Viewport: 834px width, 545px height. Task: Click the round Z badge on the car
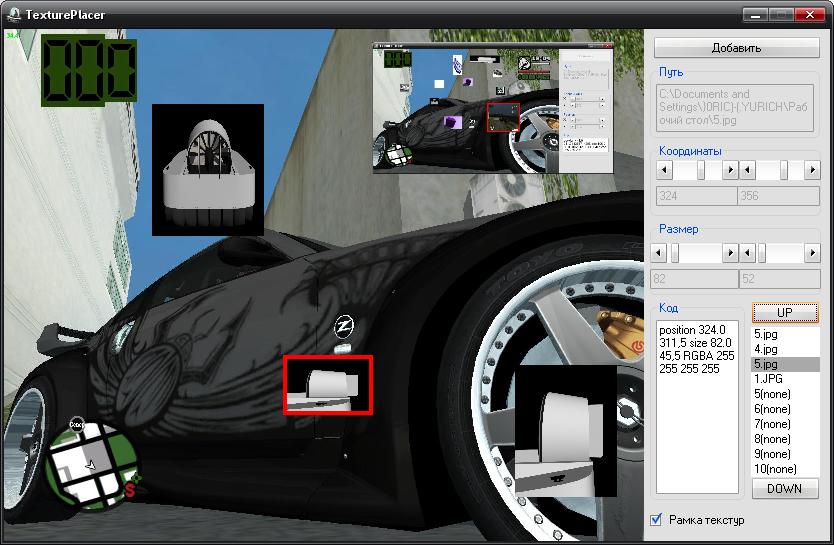click(344, 326)
